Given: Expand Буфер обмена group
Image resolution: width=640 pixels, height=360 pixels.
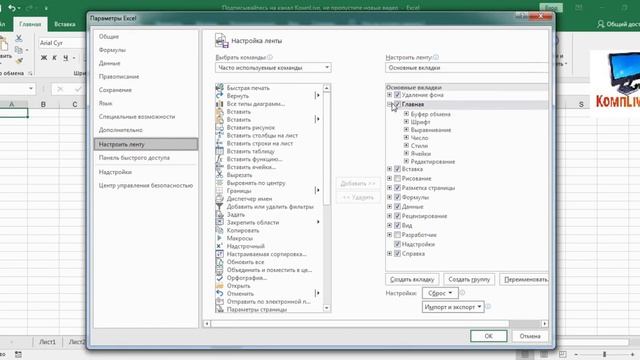Looking at the screenshot, I should [x=406, y=114].
